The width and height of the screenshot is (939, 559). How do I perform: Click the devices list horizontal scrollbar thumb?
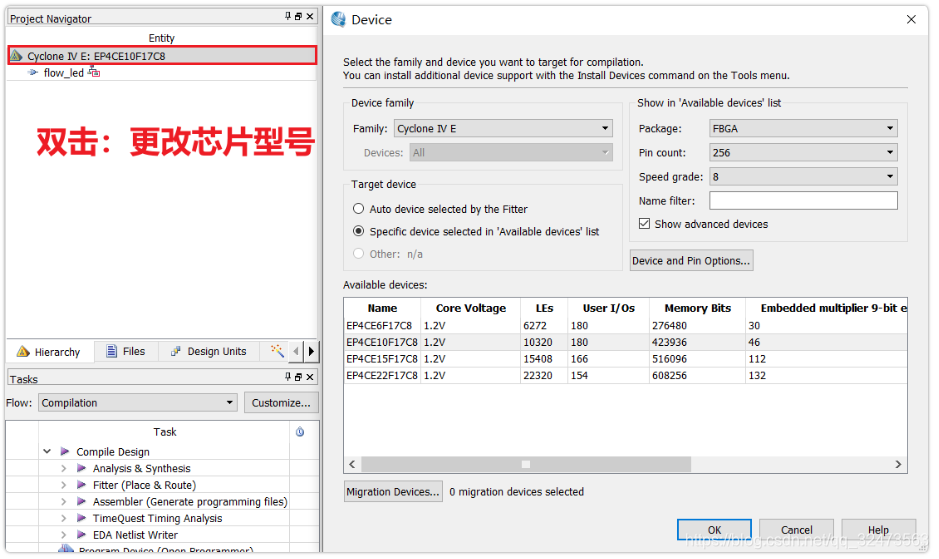click(x=526, y=464)
